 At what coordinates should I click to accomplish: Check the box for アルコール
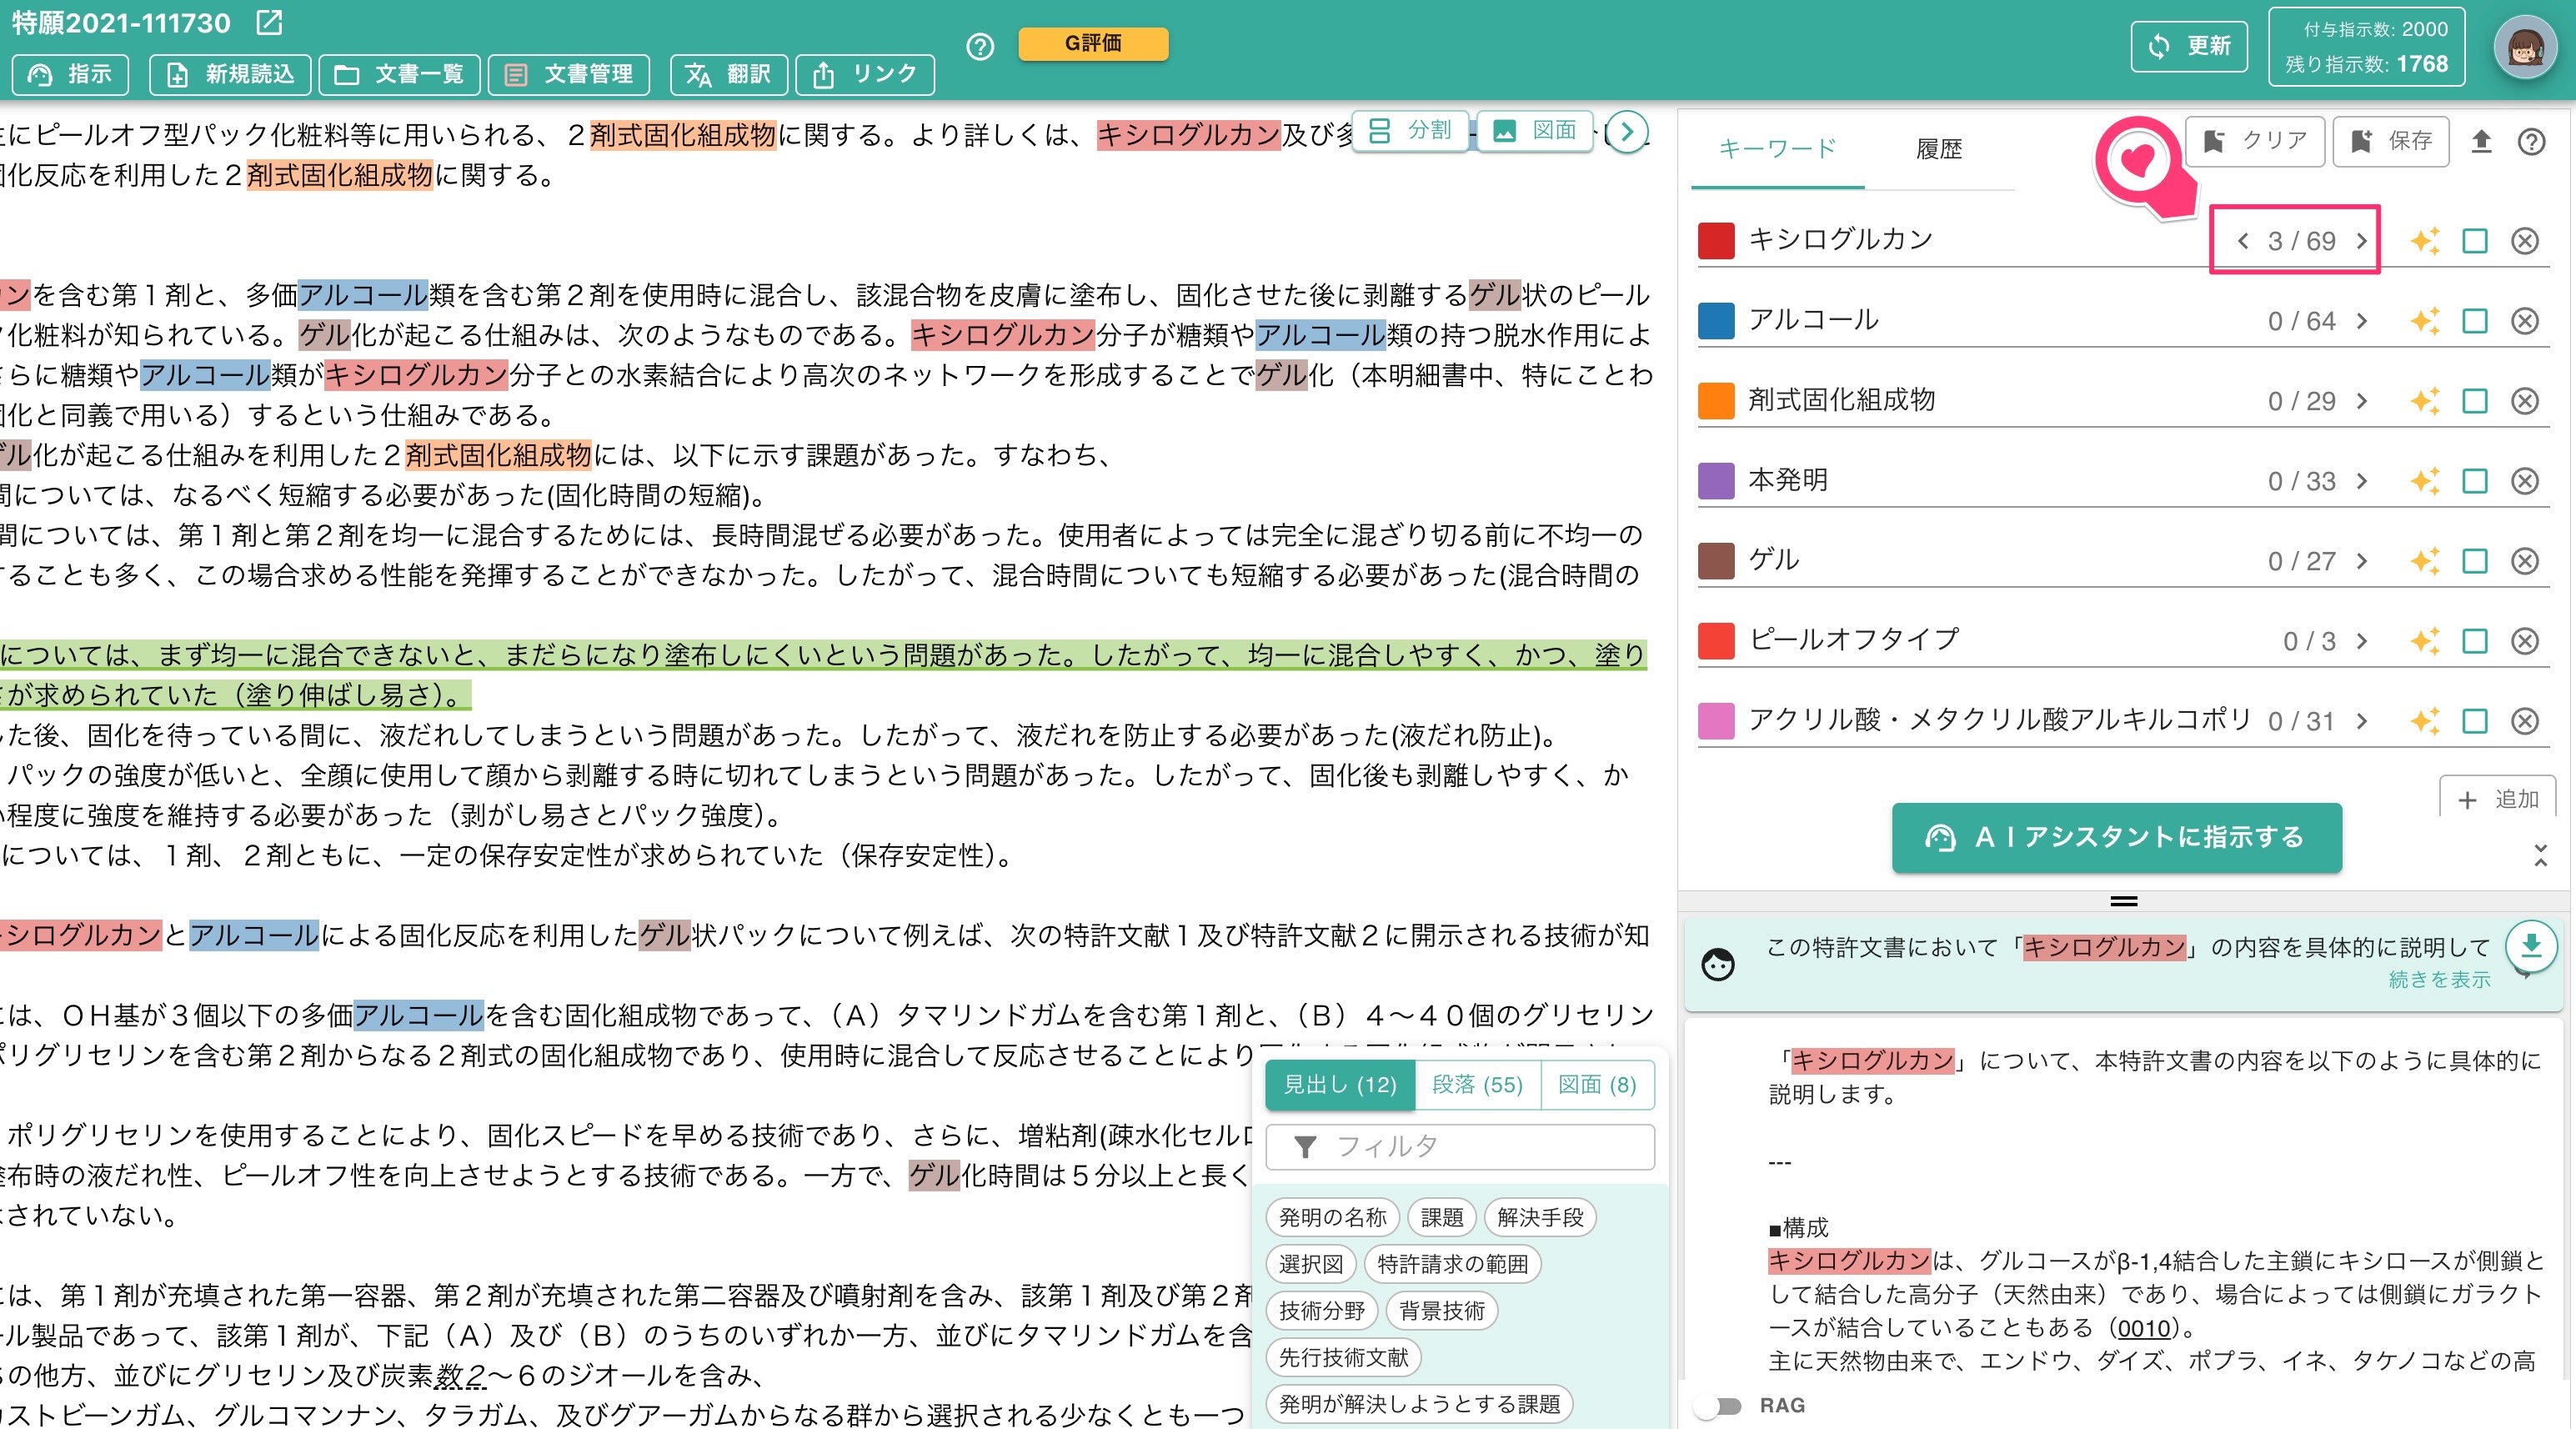coord(2475,321)
